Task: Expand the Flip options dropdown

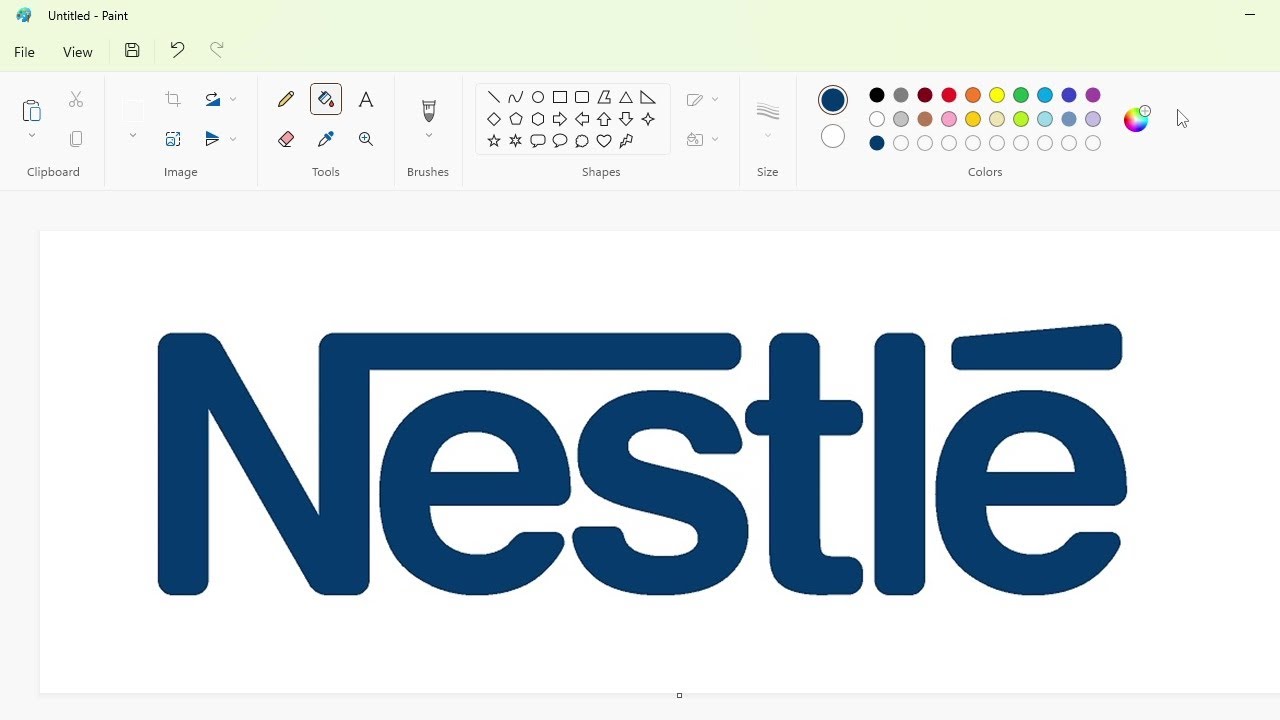Action: pos(233,139)
